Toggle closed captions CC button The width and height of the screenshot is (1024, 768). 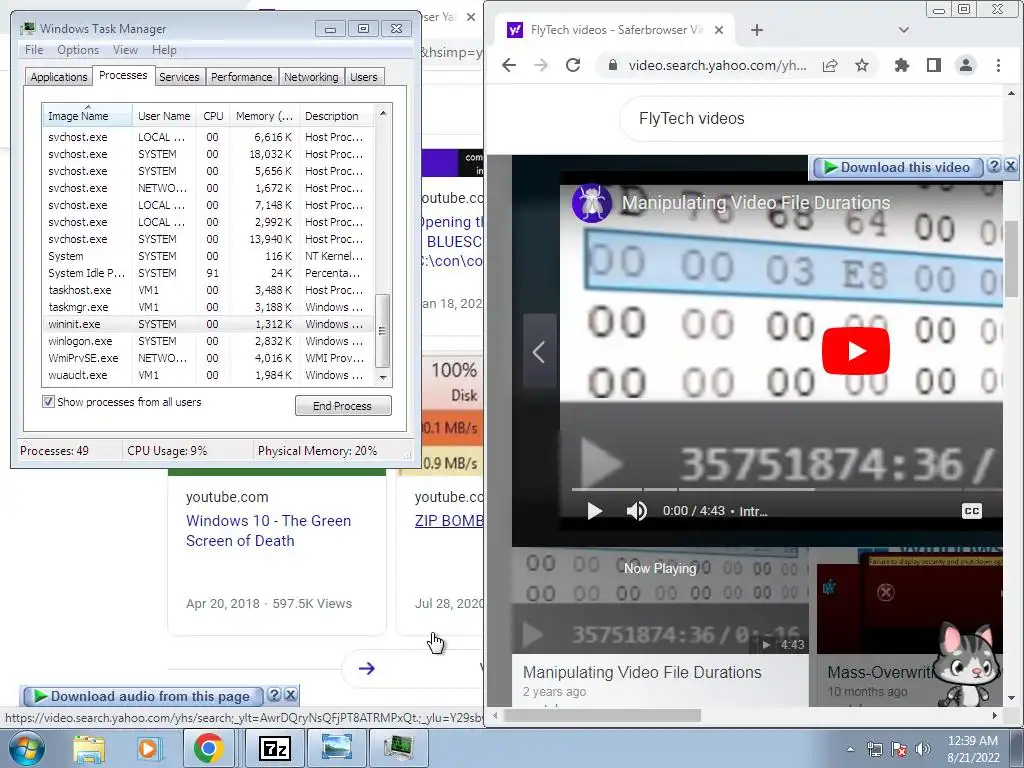972,511
